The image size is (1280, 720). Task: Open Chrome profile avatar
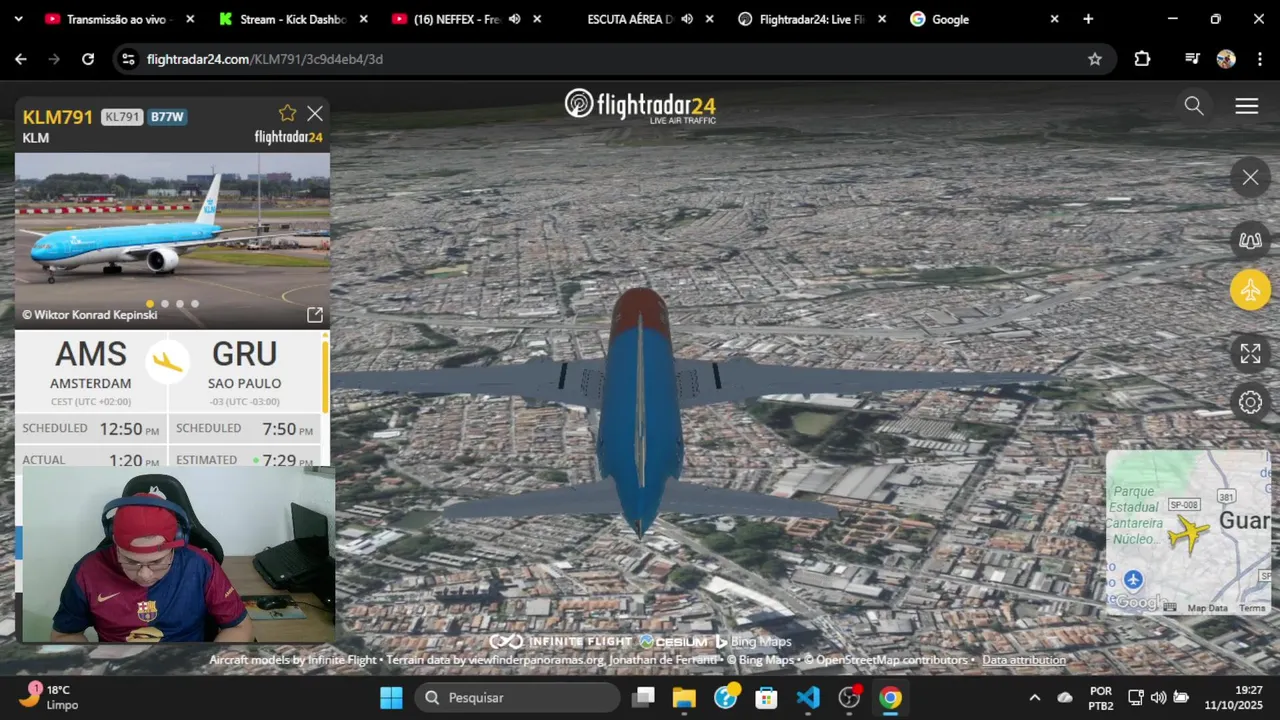(1226, 59)
